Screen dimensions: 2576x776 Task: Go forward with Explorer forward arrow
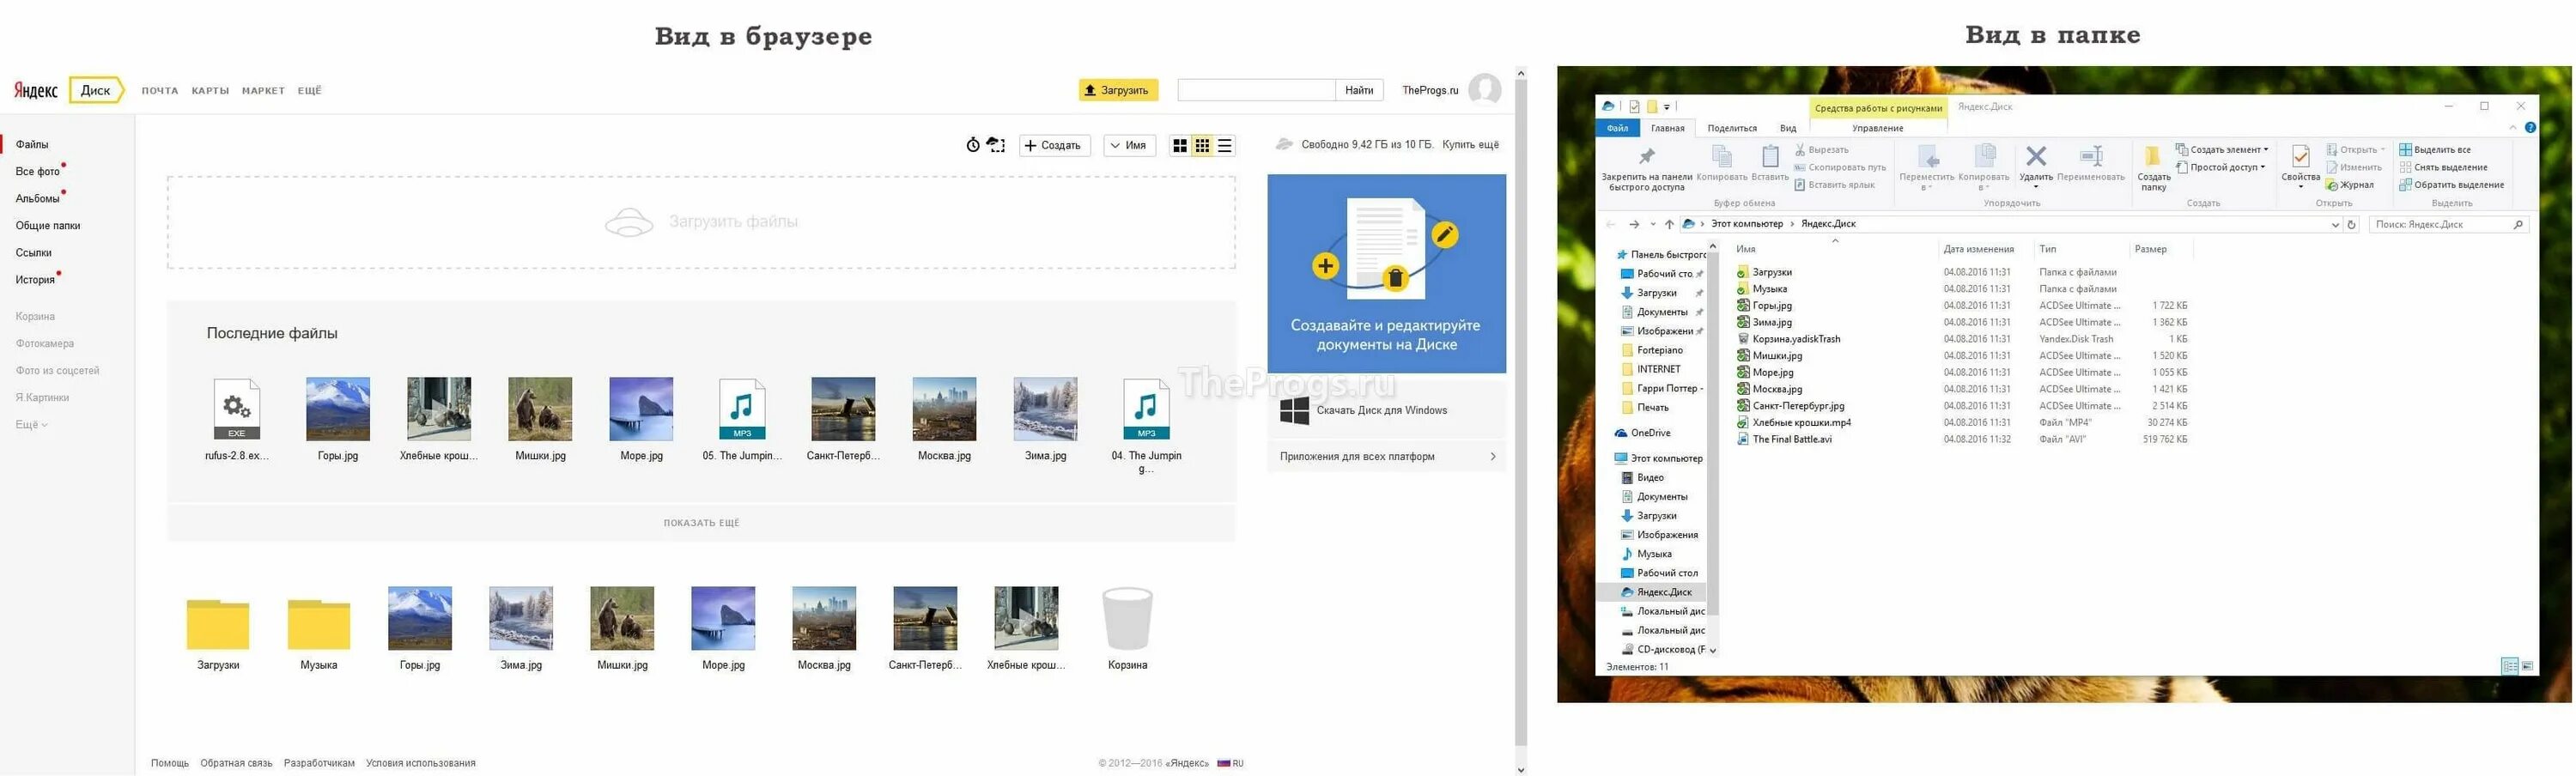(1634, 224)
